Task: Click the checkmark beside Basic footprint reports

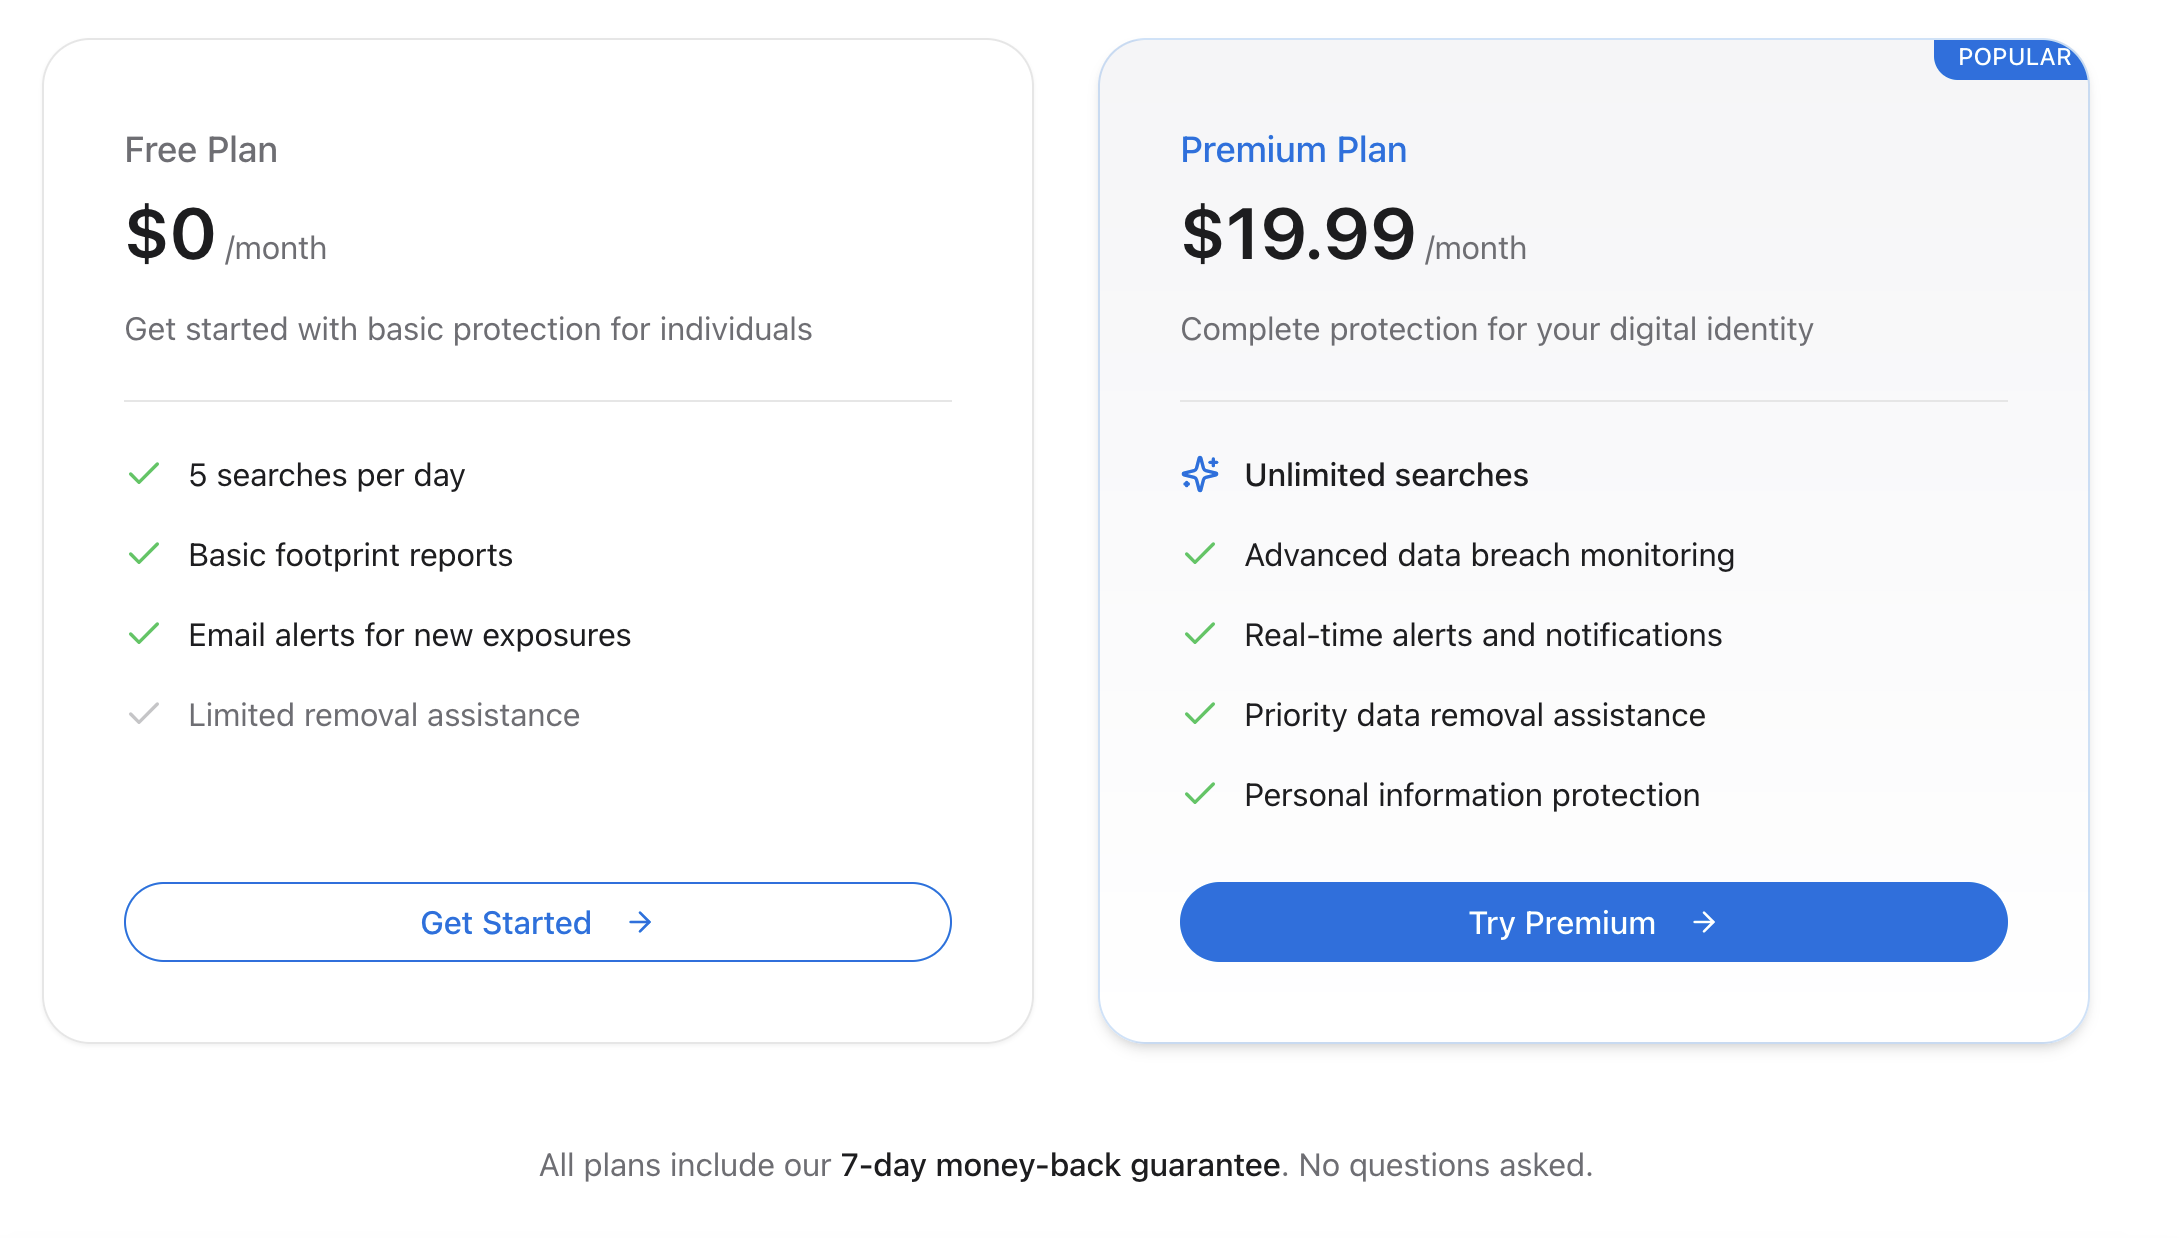Action: coord(144,554)
